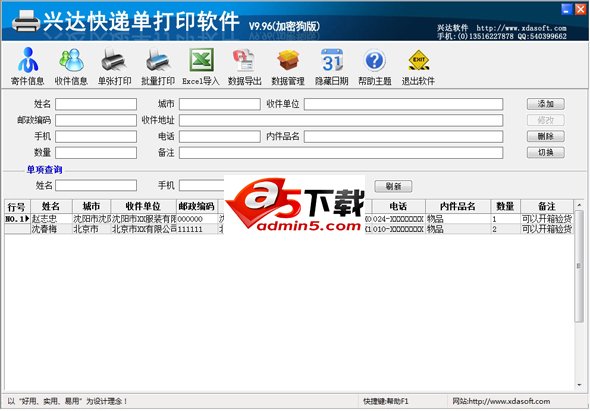Click the 快捷键:帮助F1 status text

(x=385, y=401)
